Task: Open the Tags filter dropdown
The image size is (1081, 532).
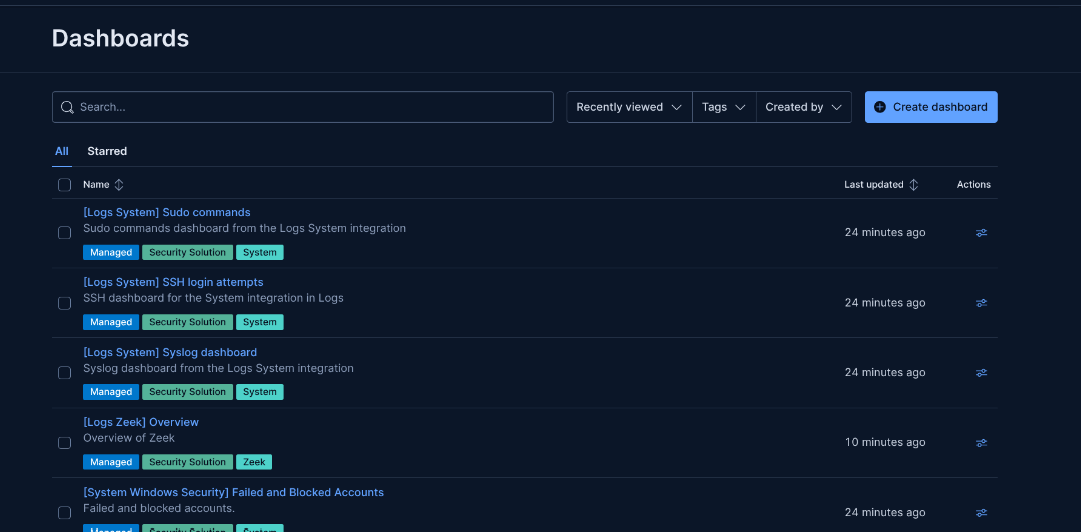Action: point(724,108)
